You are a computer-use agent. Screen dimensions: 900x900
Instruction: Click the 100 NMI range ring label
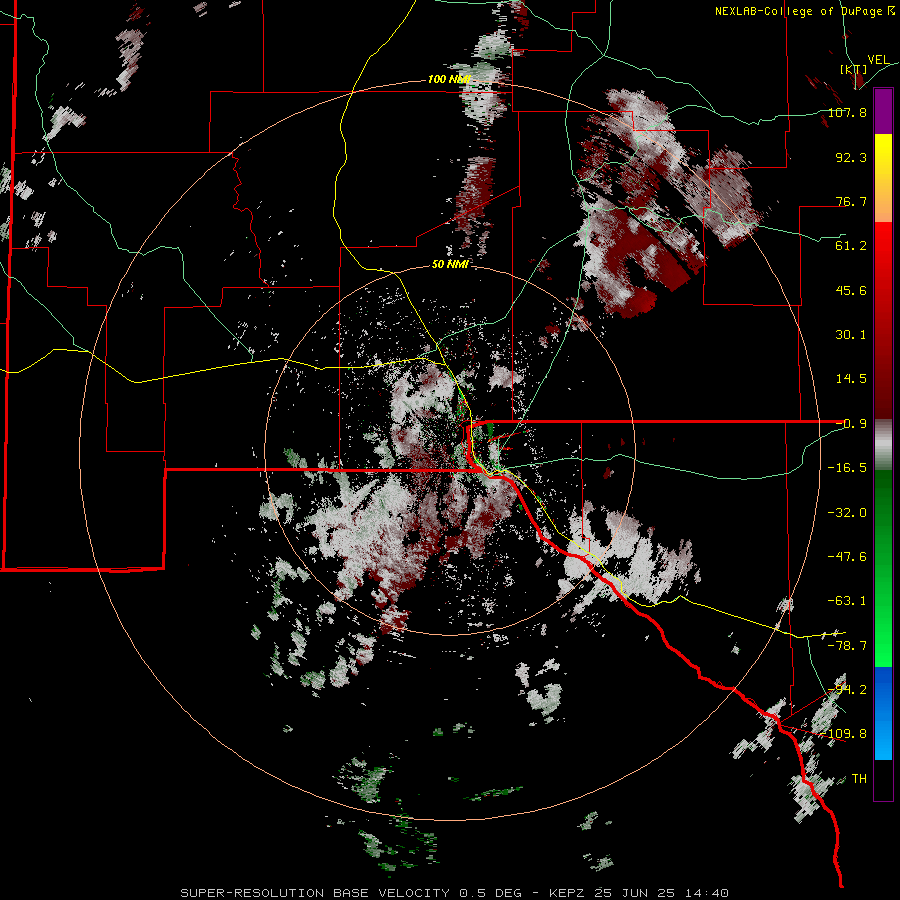click(449, 79)
